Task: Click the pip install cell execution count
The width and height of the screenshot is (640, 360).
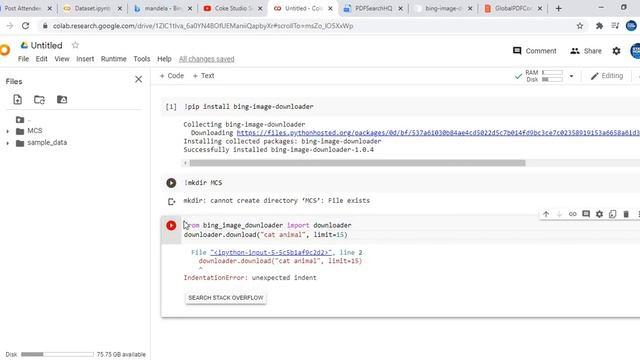Action: point(171,107)
